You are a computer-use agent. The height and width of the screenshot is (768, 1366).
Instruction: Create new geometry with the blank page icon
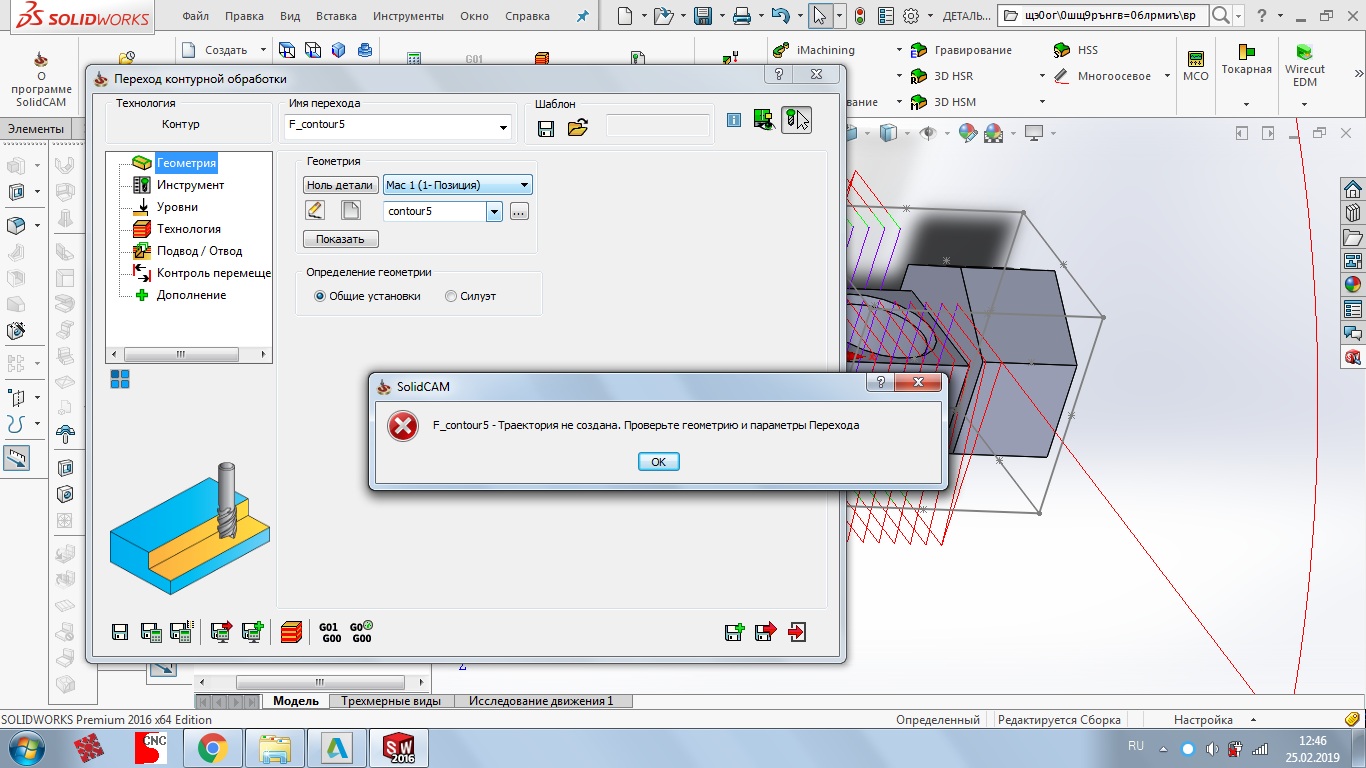point(350,210)
